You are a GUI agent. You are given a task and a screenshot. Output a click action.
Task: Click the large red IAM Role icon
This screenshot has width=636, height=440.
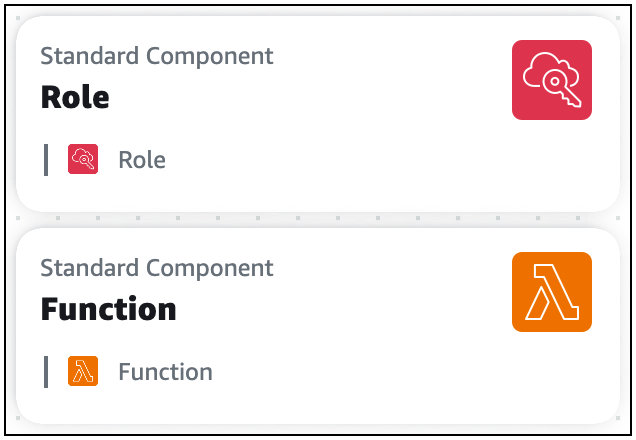click(551, 80)
